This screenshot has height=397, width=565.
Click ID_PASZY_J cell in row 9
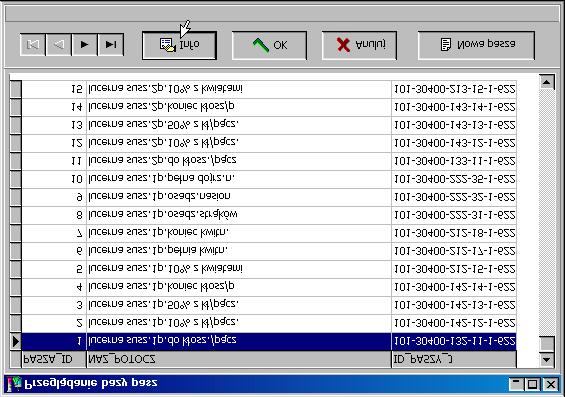coord(454,197)
